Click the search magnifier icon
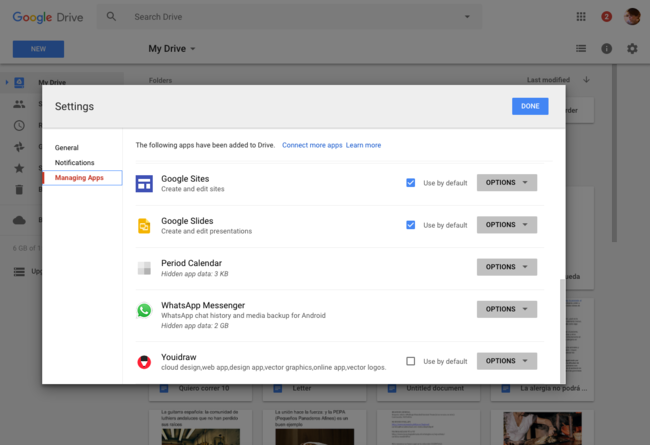Screen dimensions: 650x445 pyautogui.click(x=111, y=17)
